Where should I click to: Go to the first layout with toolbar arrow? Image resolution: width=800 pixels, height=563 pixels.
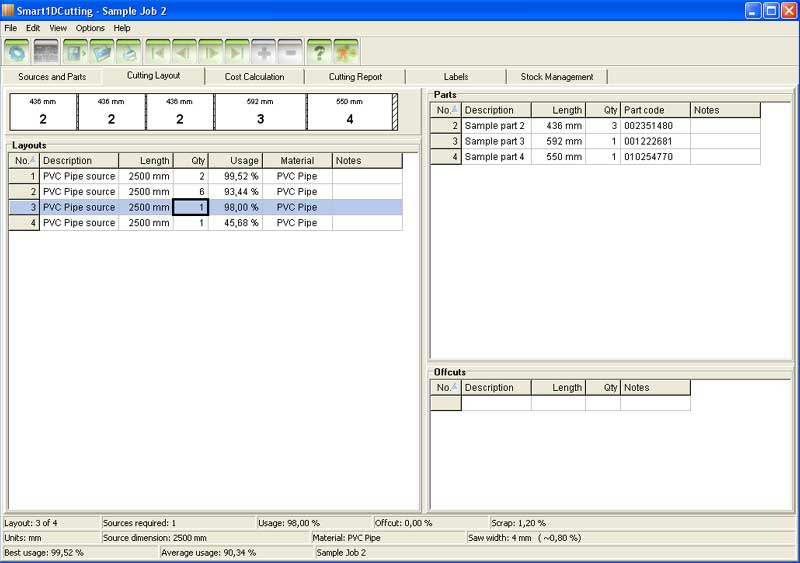158,52
